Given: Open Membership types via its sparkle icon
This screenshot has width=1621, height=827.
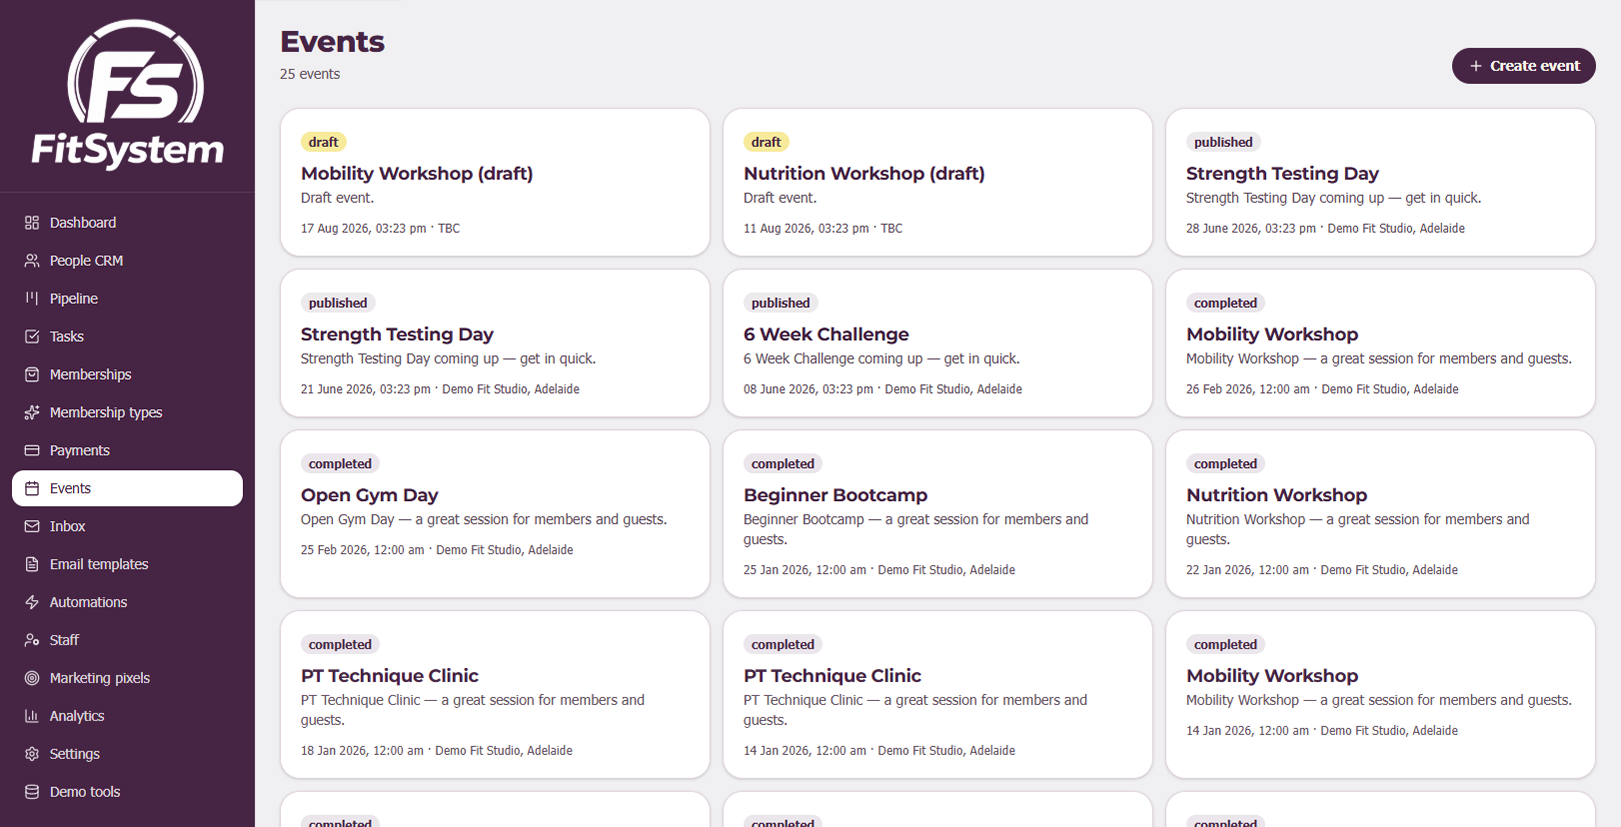Looking at the screenshot, I should 32,412.
